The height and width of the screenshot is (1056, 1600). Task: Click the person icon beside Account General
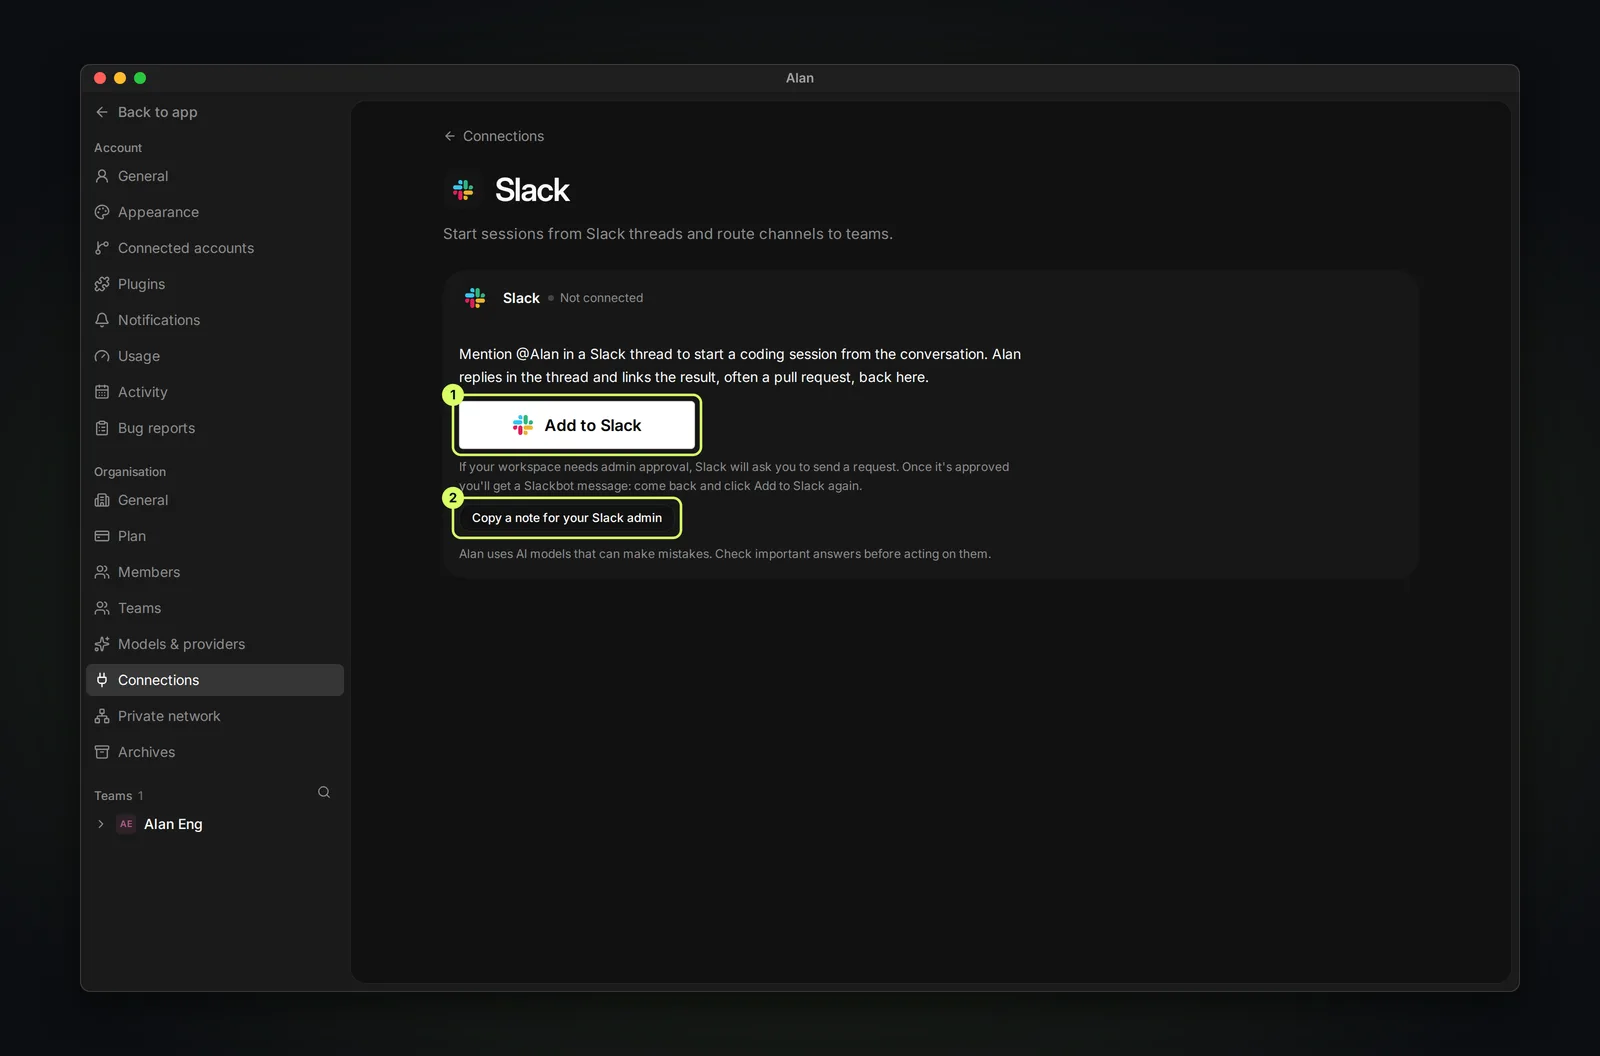[x=102, y=176]
